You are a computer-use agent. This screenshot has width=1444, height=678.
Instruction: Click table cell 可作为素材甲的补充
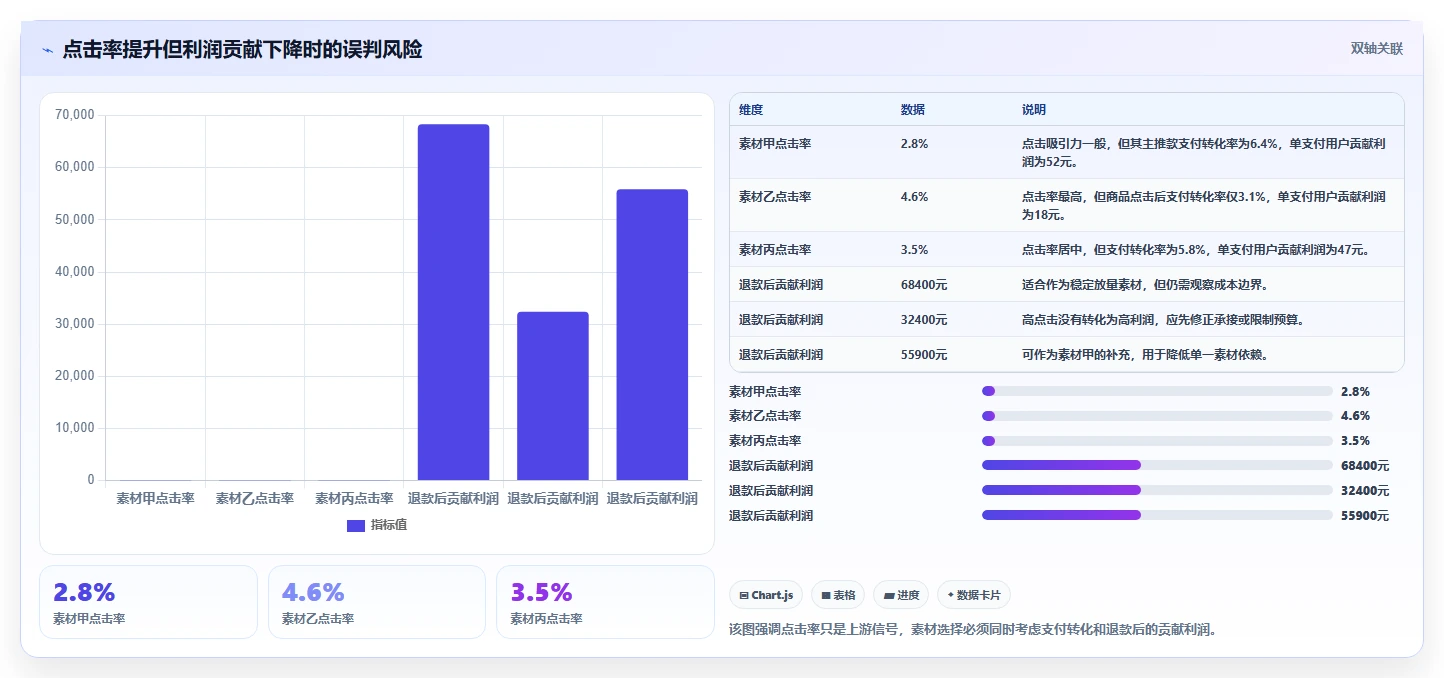point(1208,354)
